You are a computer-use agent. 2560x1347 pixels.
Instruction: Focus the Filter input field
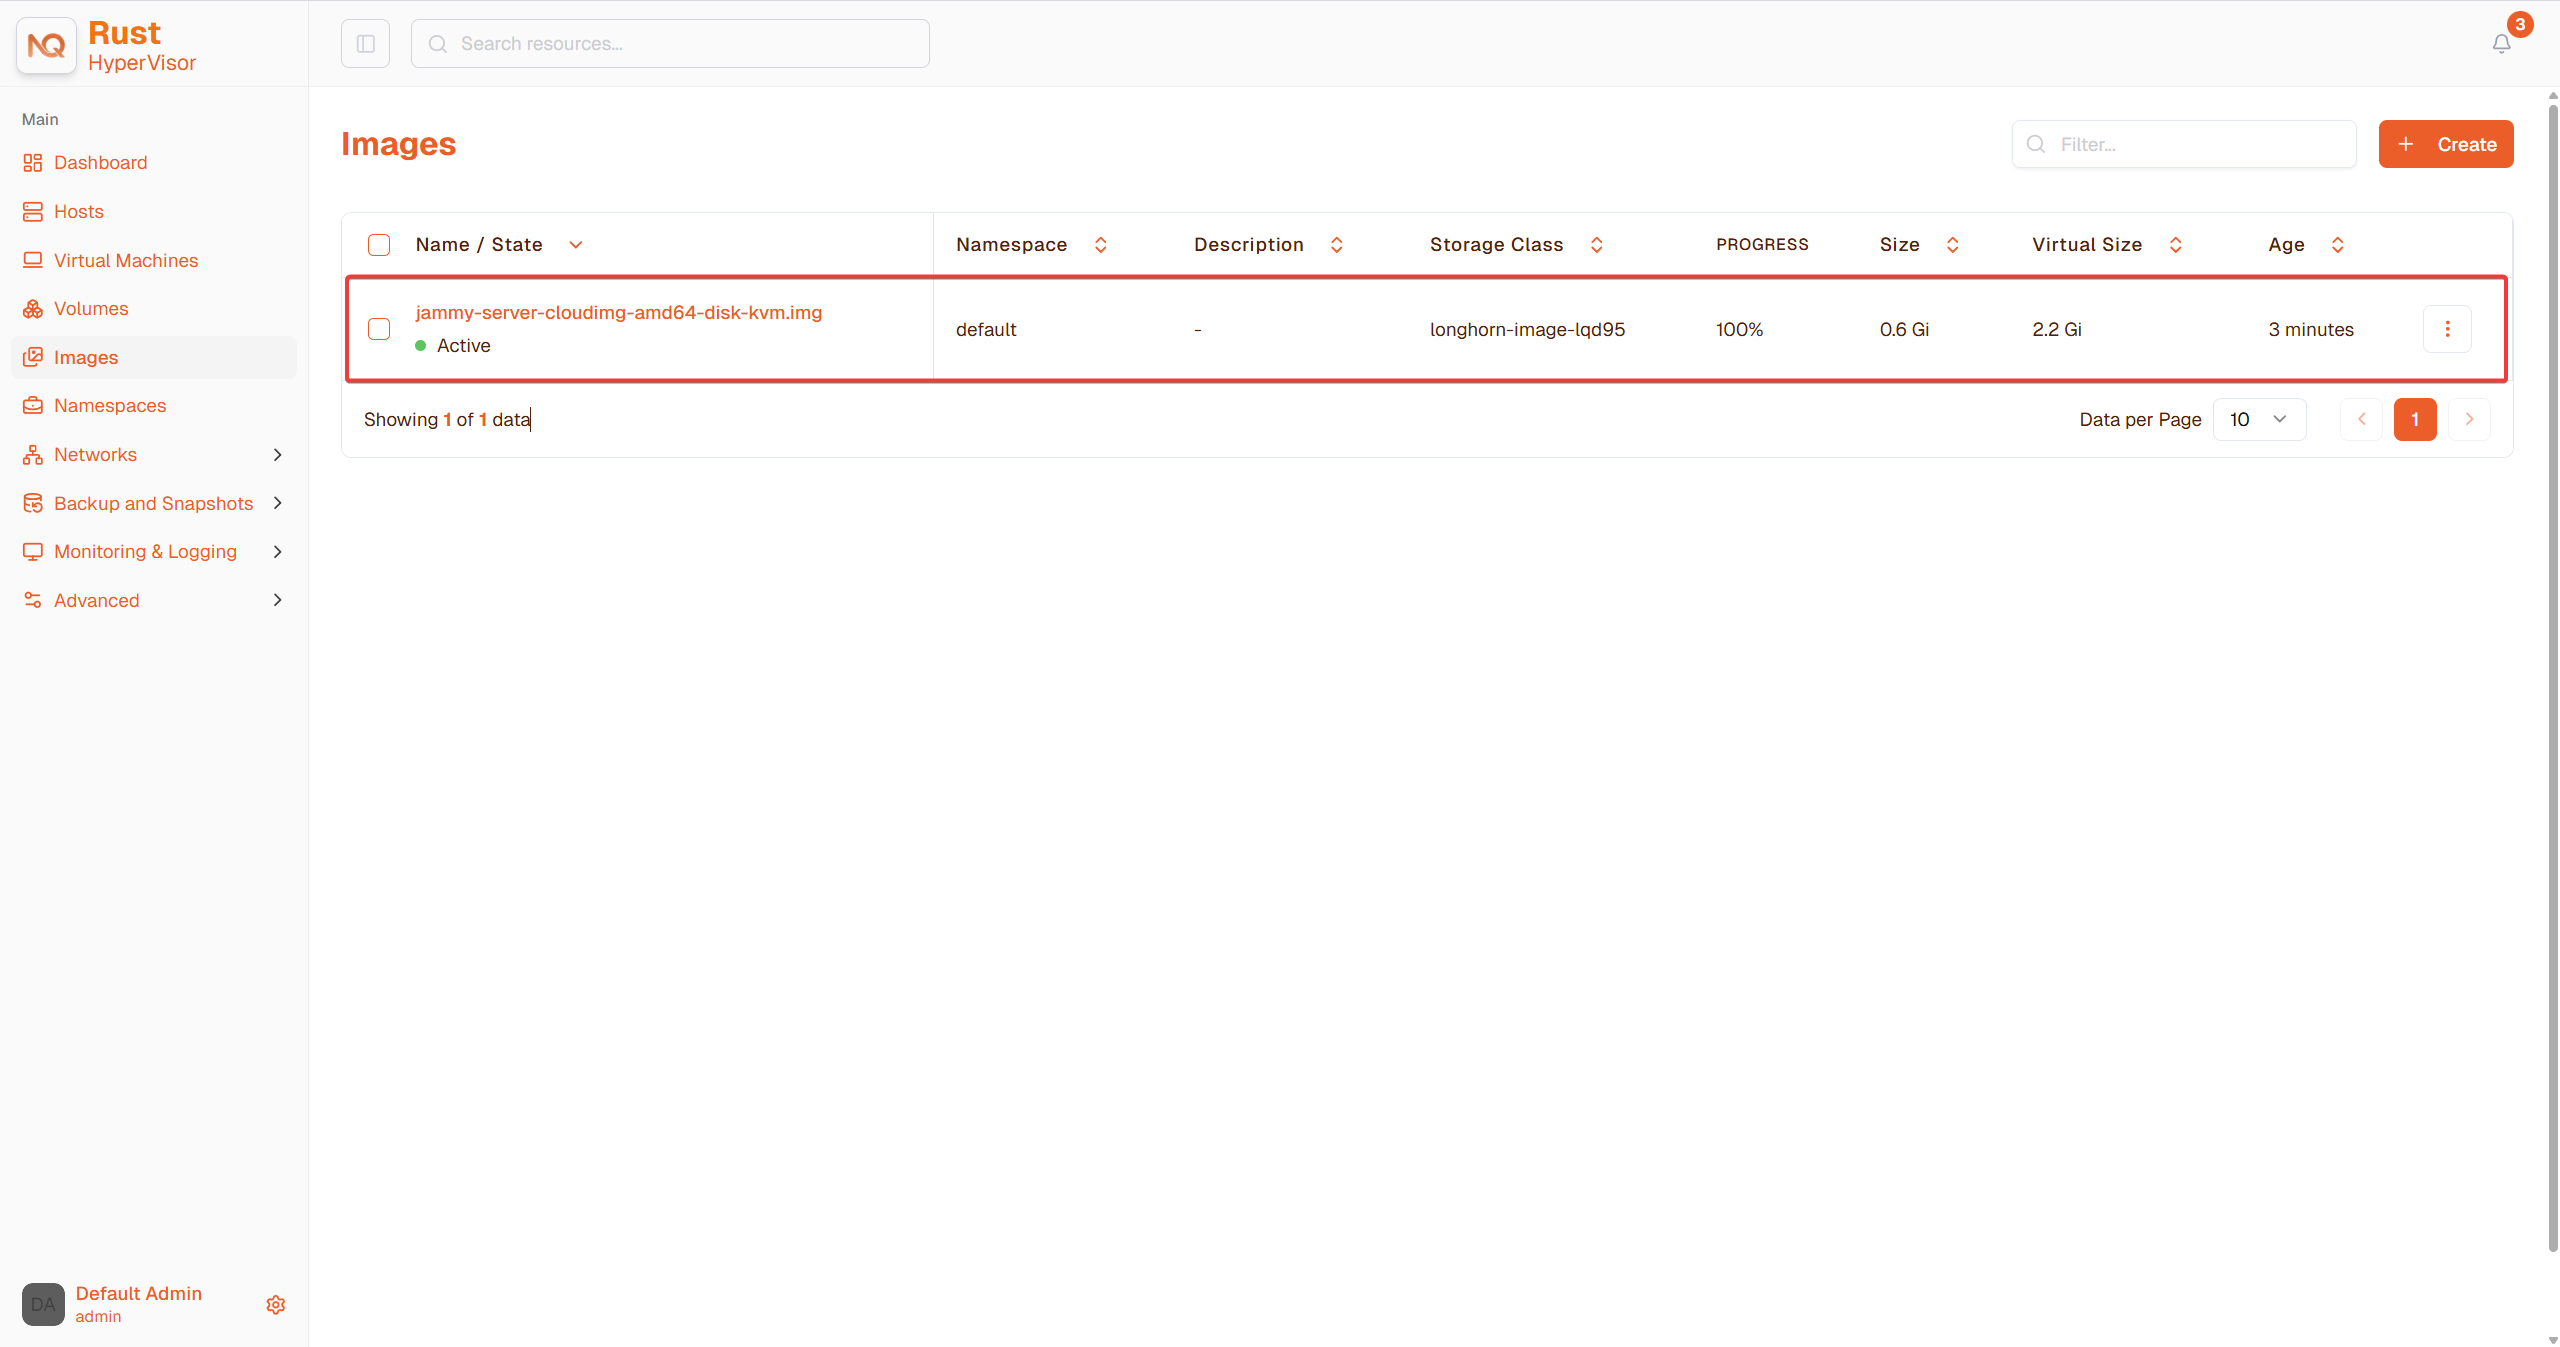point(2184,144)
